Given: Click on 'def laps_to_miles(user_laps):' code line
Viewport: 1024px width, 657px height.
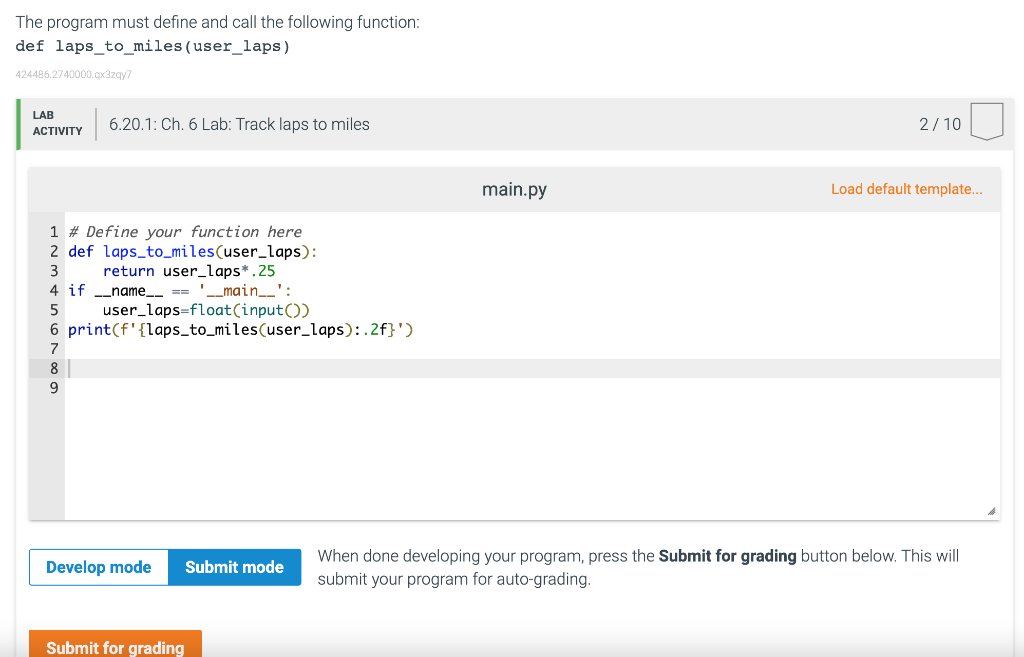Looking at the screenshot, I should (x=193, y=251).
